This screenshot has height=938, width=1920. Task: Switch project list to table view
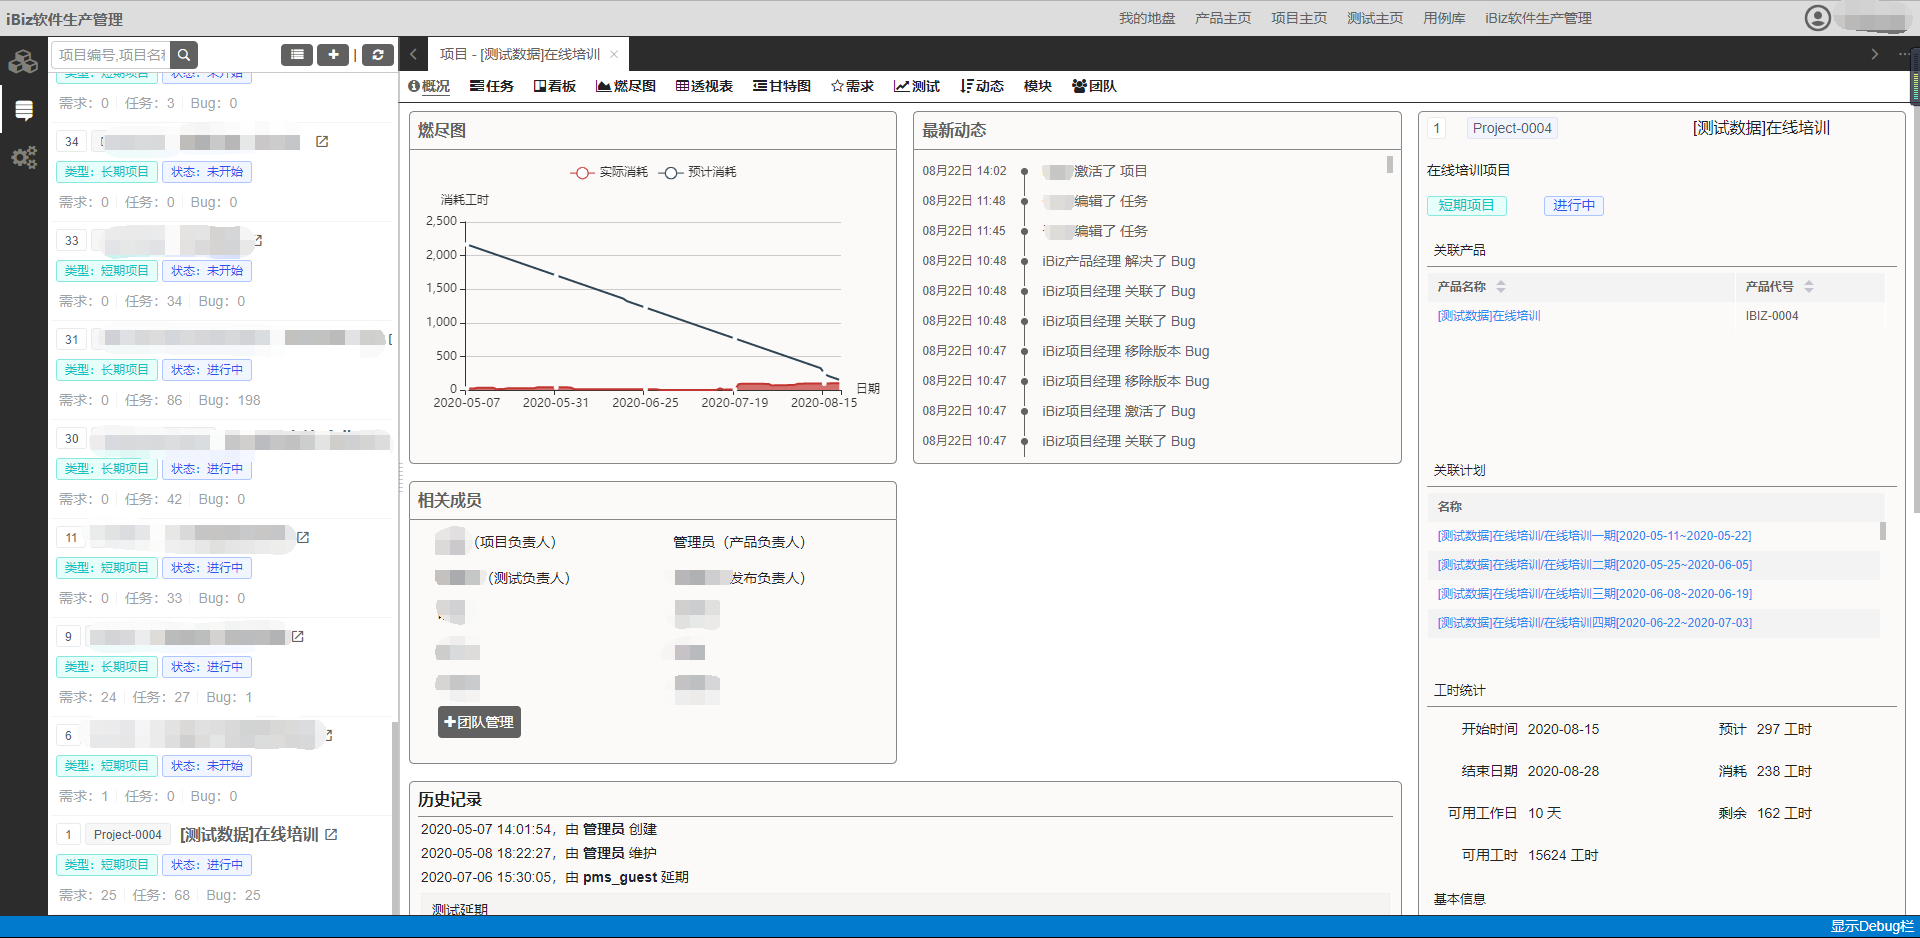tap(297, 55)
